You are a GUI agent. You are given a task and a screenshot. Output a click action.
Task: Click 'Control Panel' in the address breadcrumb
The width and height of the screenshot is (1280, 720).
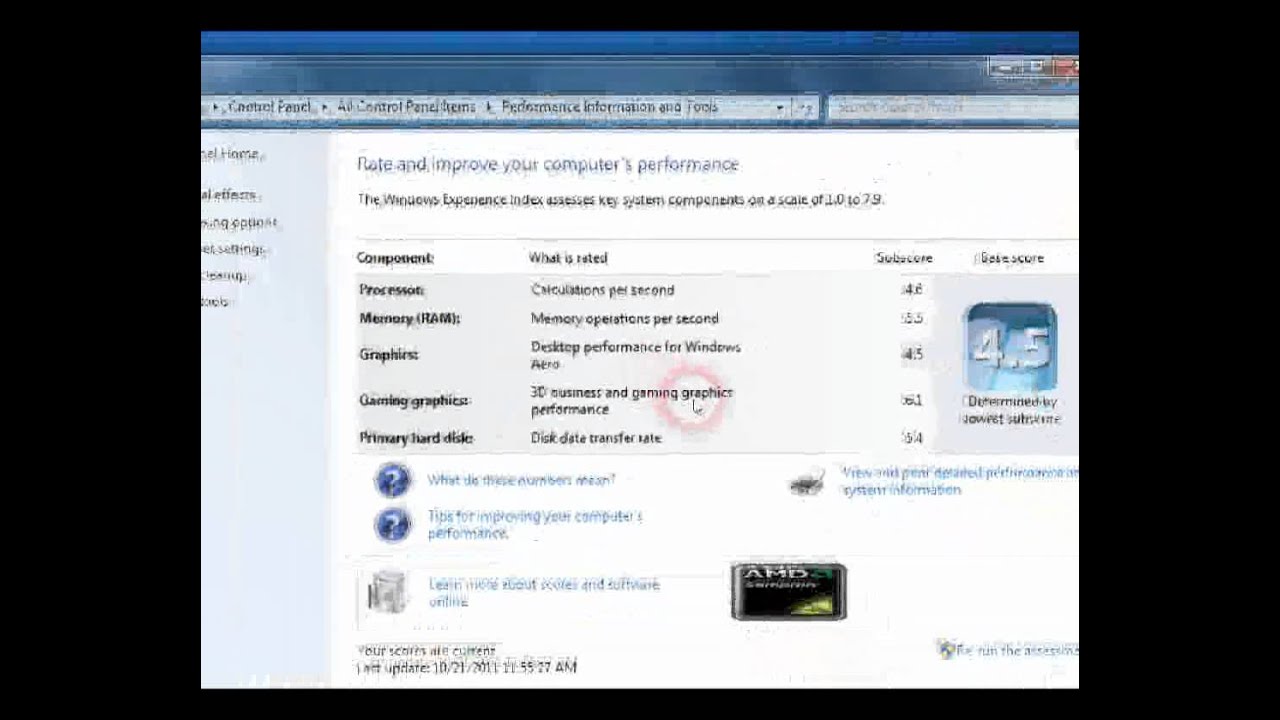pyautogui.click(x=269, y=106)
